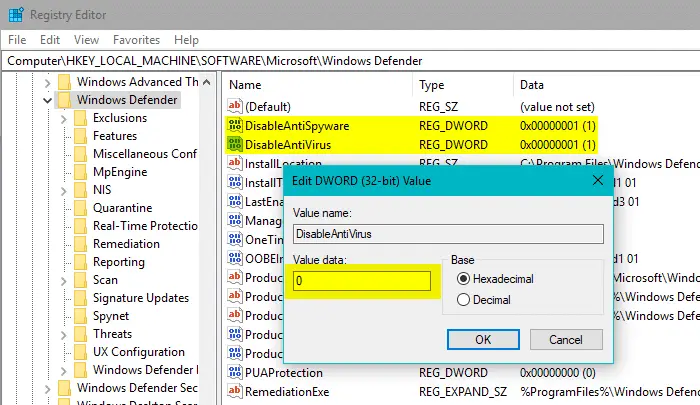Select the Decimal base radio button
Screen dimensions: 700x405
463,300
